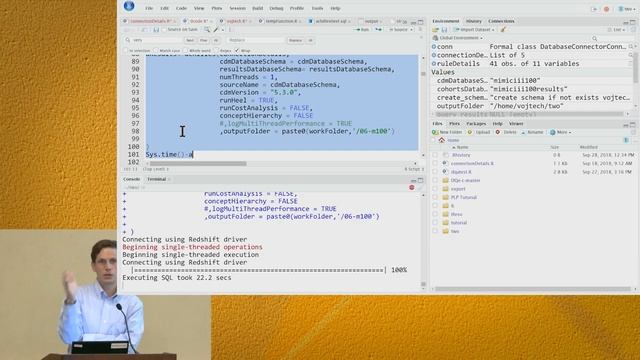Image resolution: width=640 pixels, height=360 pixels.
Task: Open the code tools wand menu
Action: click(217, 29)
